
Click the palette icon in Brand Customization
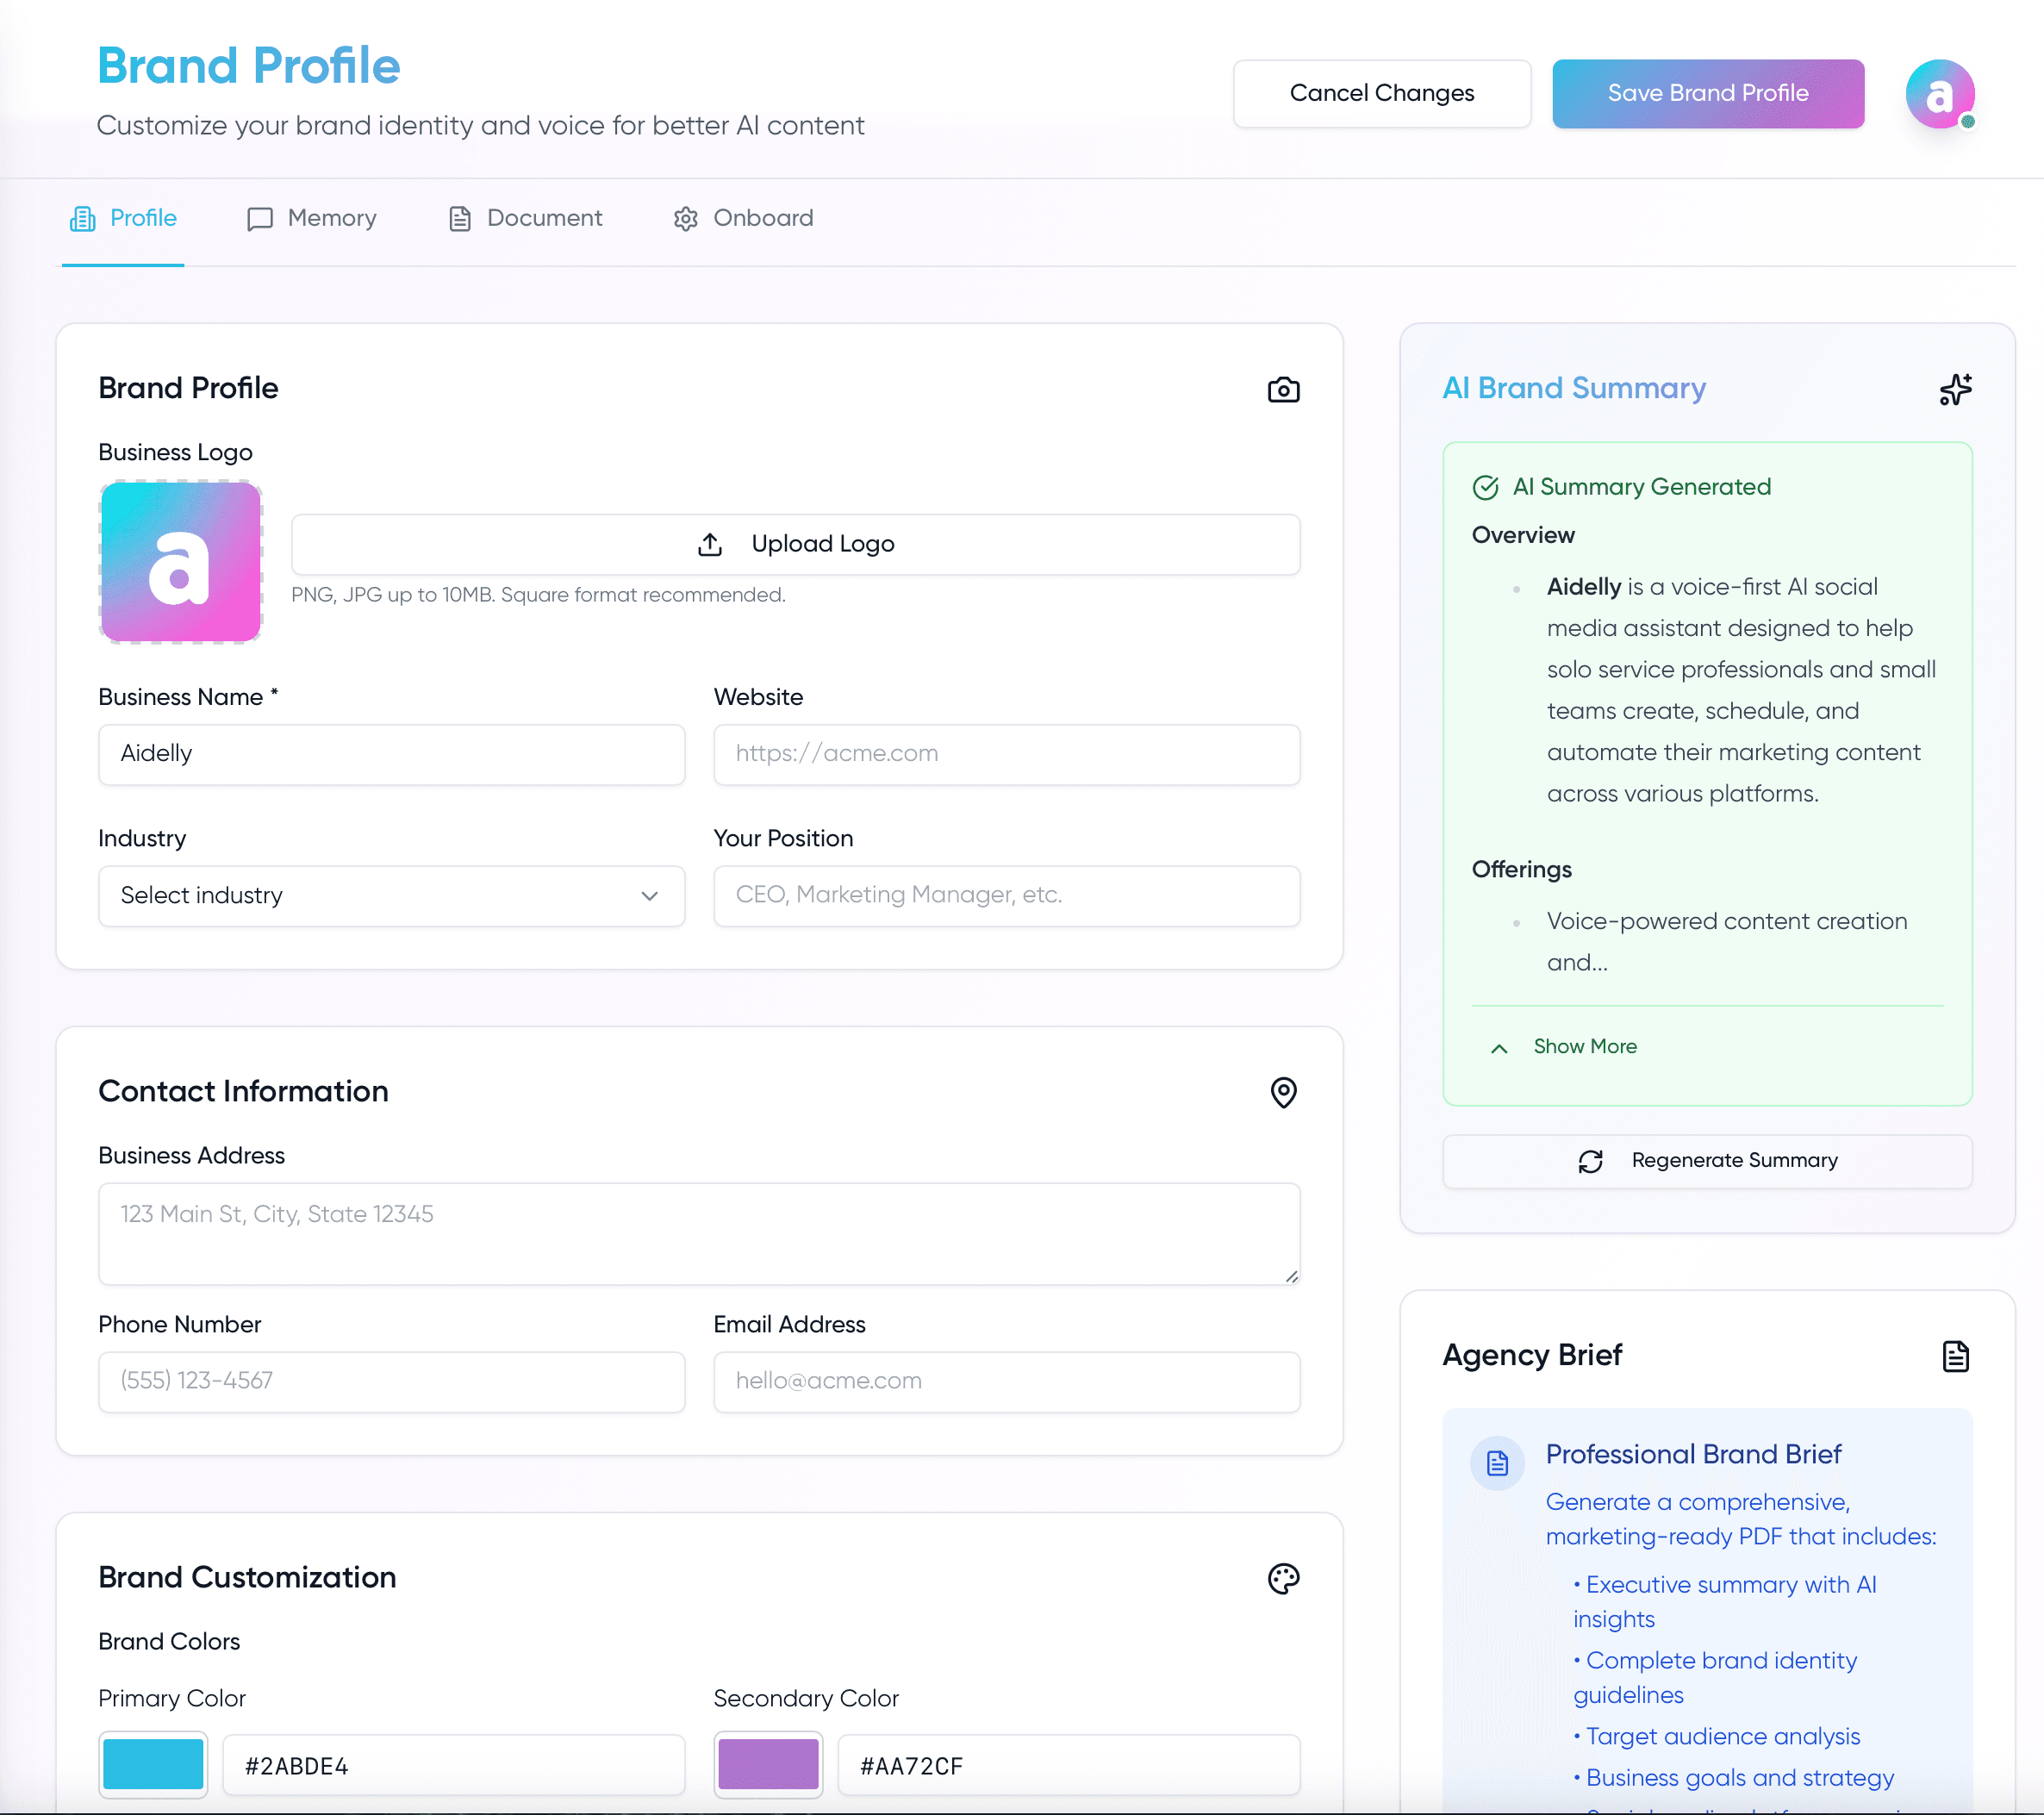pos(1283,1578)
